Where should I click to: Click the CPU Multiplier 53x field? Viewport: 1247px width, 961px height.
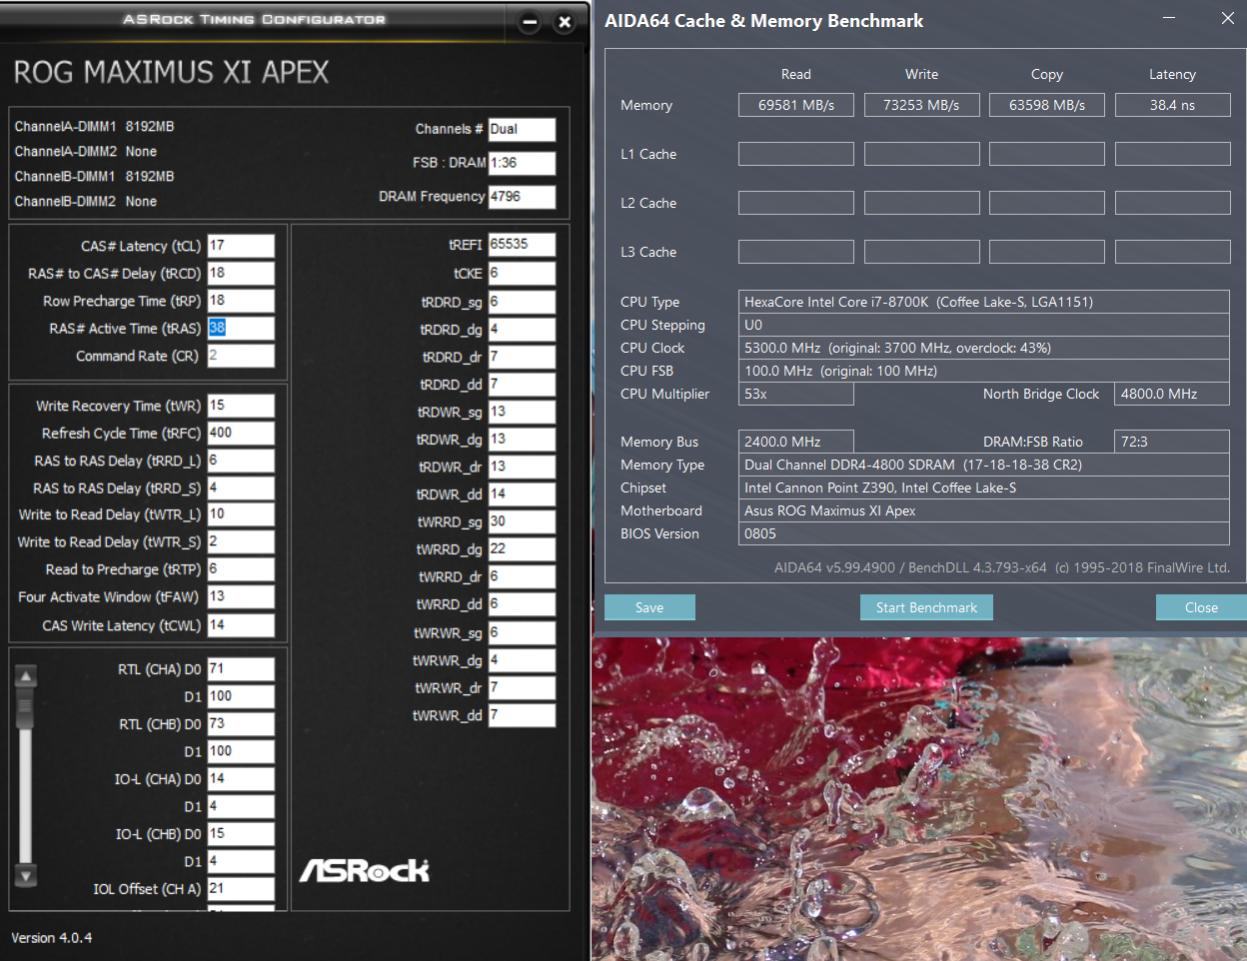pyautogui.click(x=796, y=394)
